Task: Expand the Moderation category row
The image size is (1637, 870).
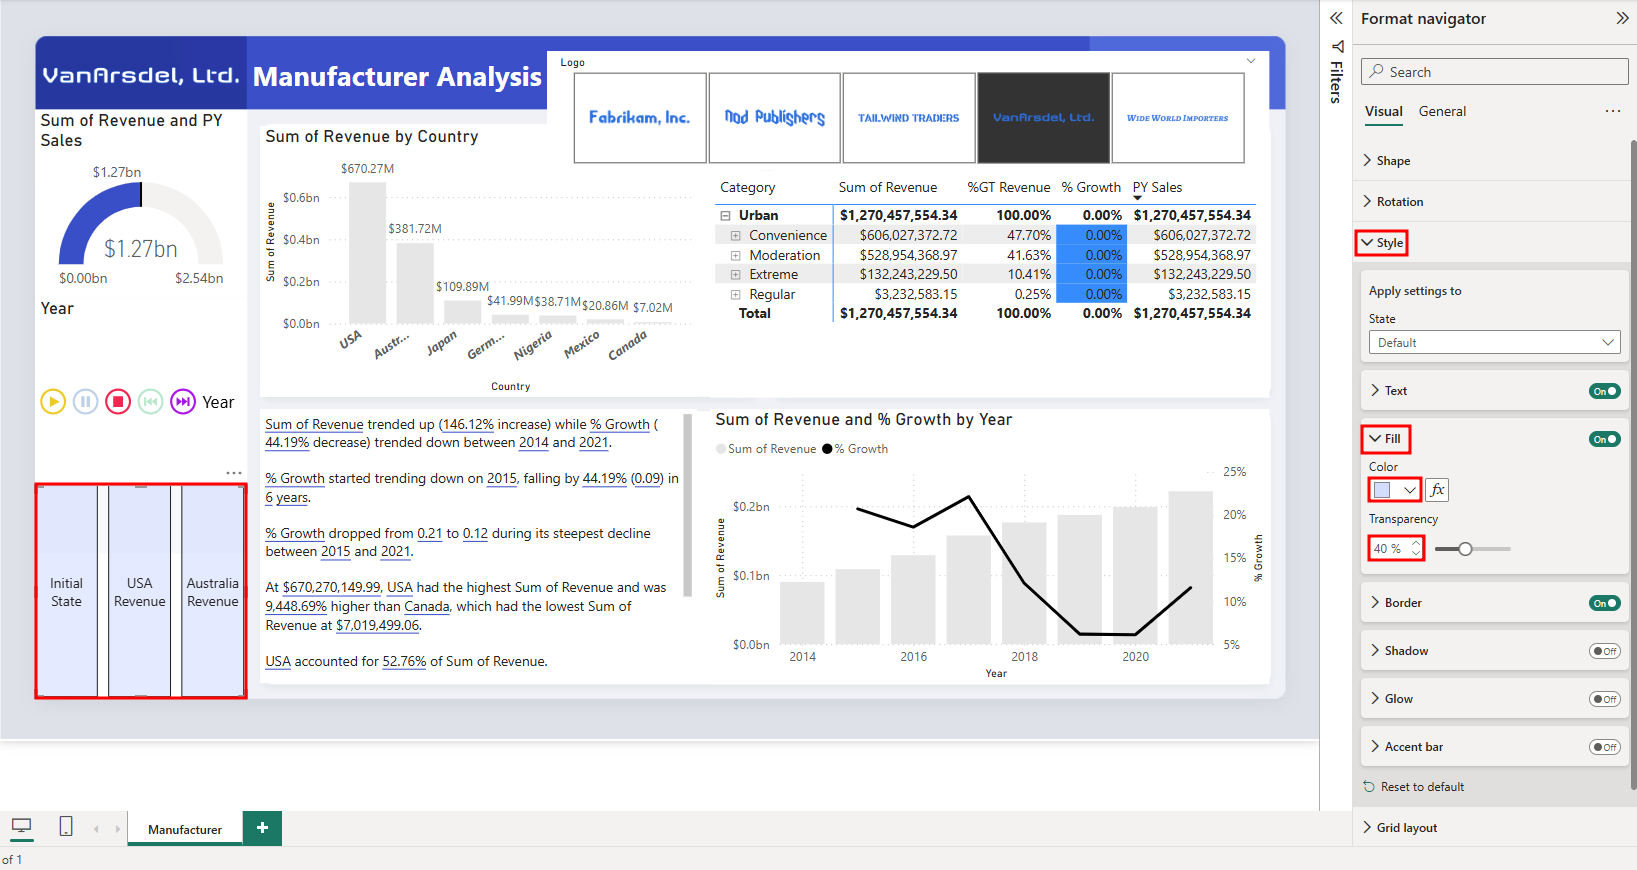Action: pos(735,255)
